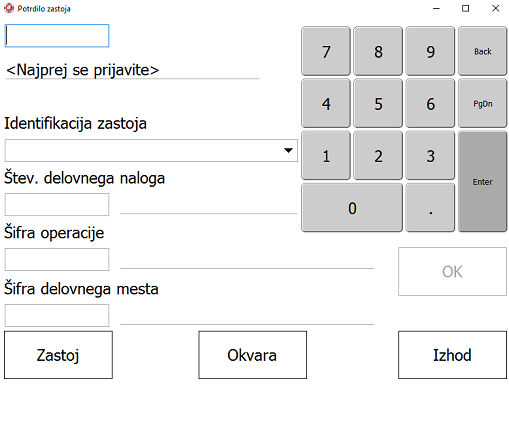This screenshot has height=439, width=509.
Task: Click the Potrdilo zastoja app icon
Action: (9, 8)
